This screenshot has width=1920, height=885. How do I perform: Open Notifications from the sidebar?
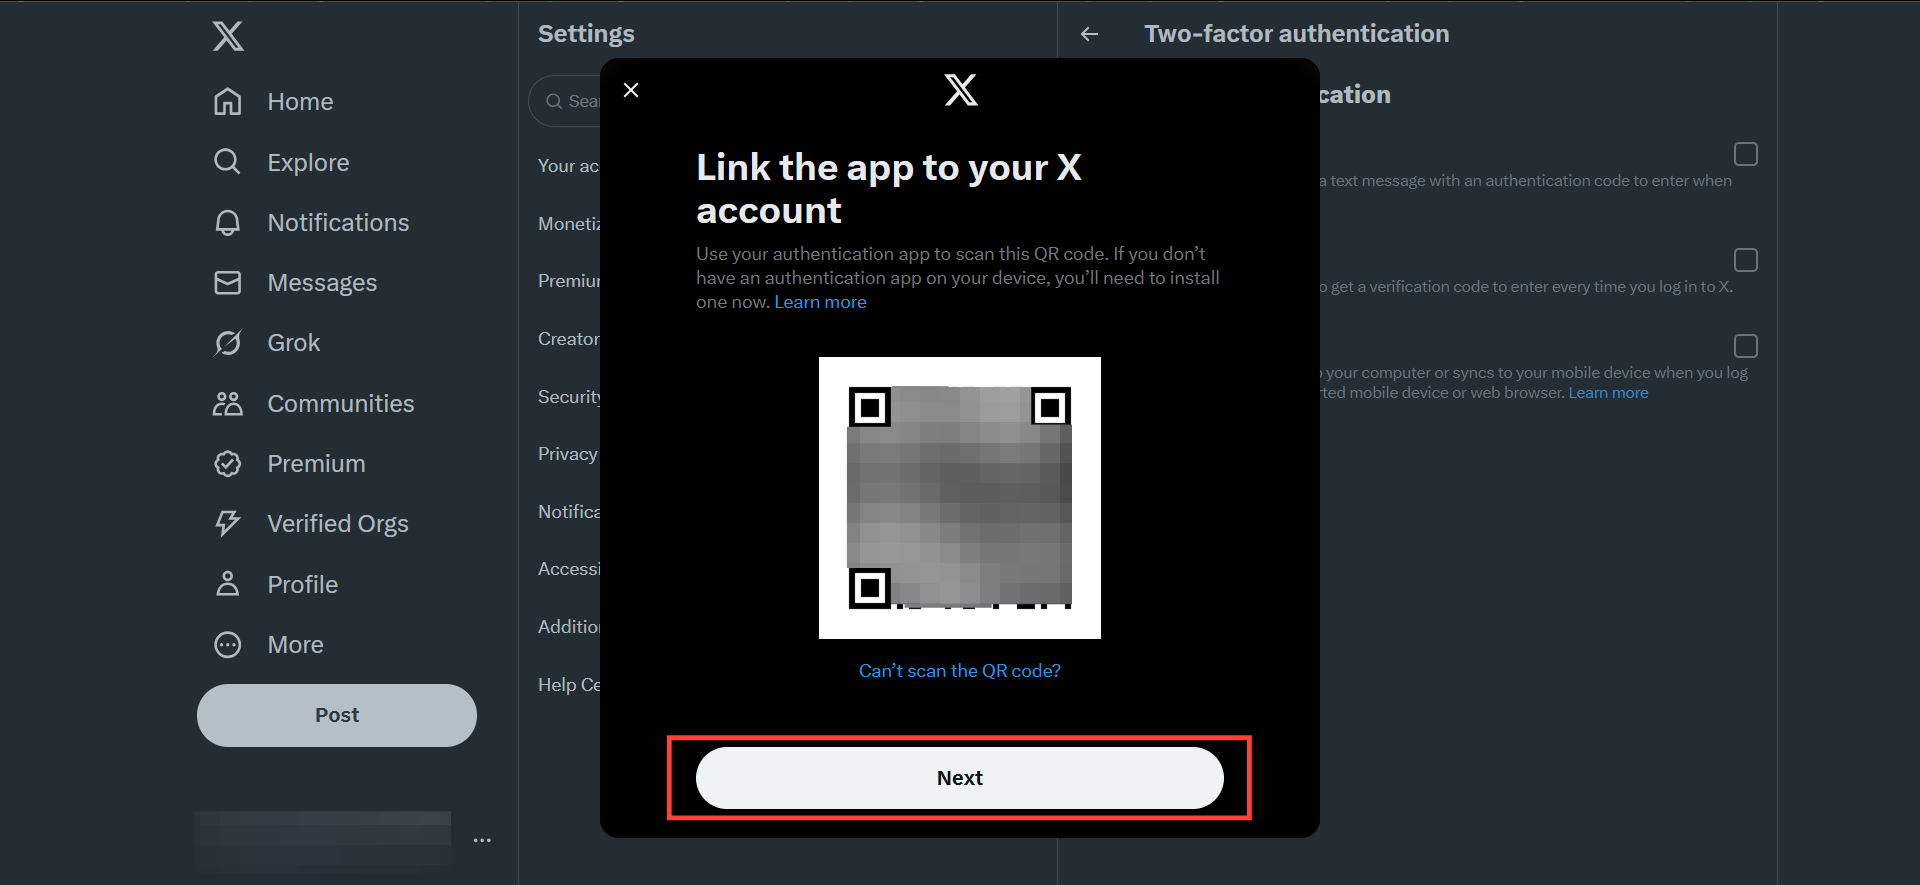(338, 223)
